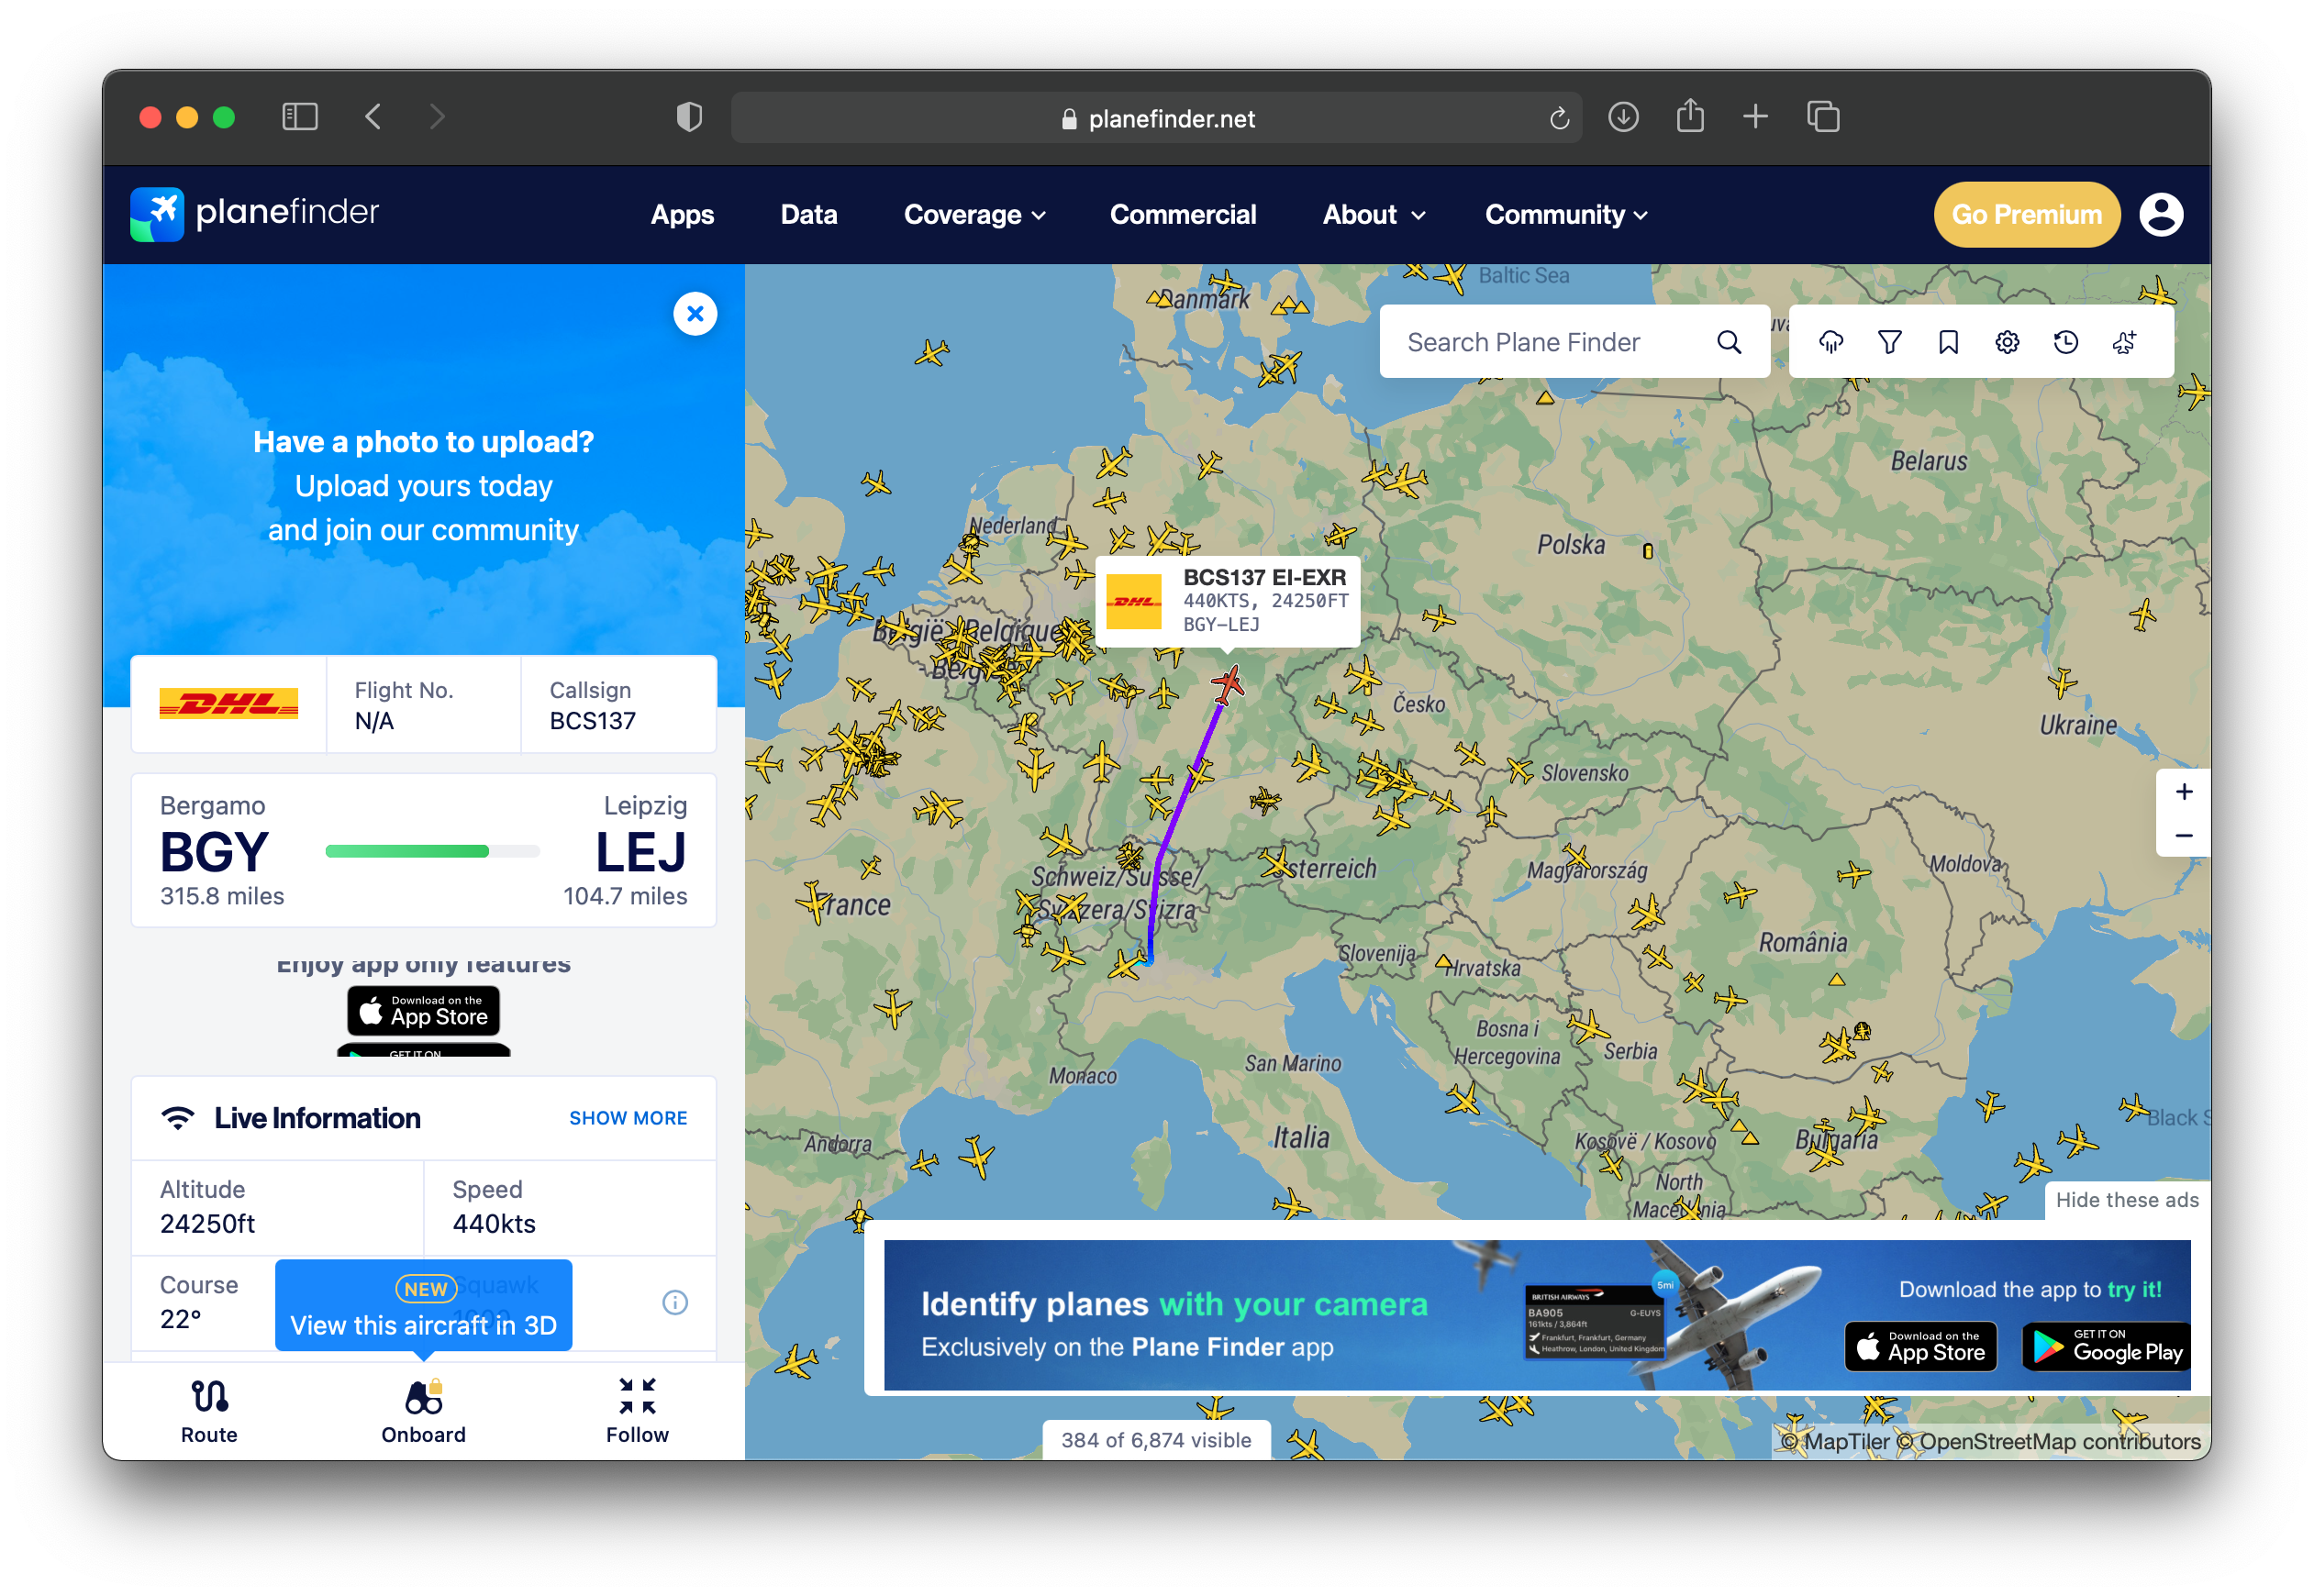This screenshot has height=1596, width=2314.
Task: Click the add aircraft plane-plus icon
Action: [x=2124, y=342]
